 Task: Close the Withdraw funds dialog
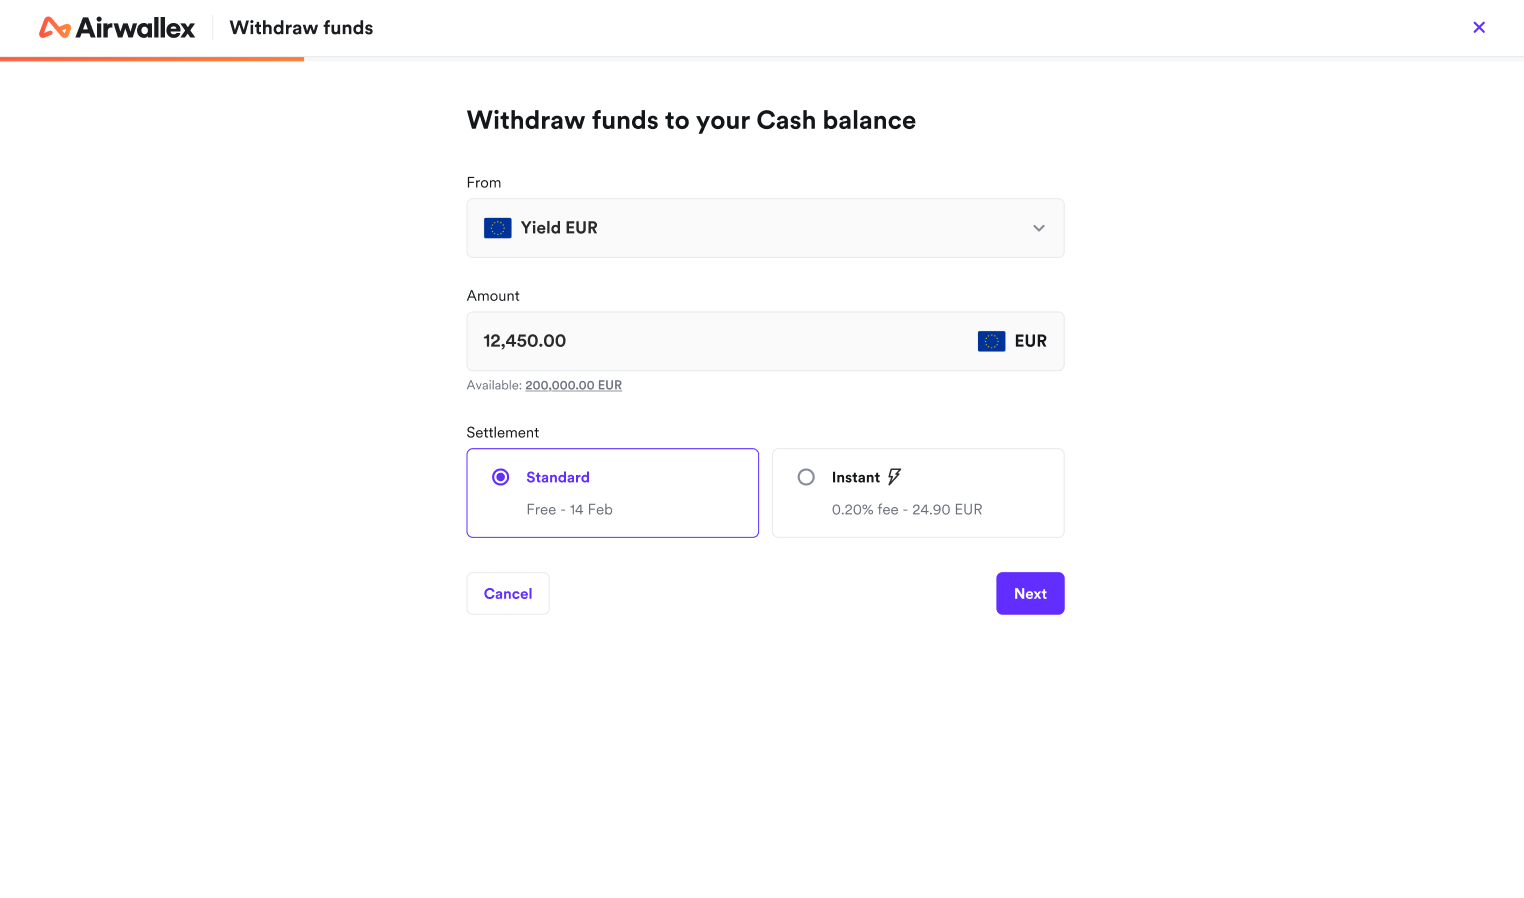(1479, 28)
